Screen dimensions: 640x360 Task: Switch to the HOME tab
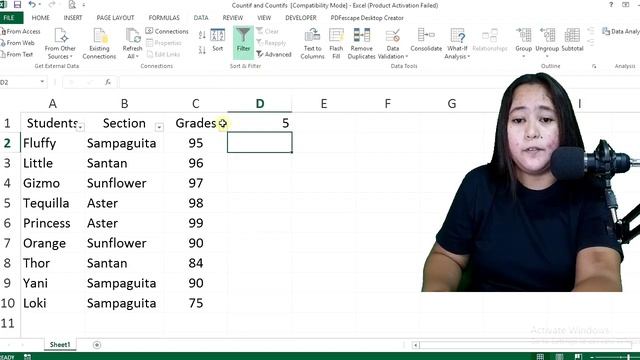[40, 18]
